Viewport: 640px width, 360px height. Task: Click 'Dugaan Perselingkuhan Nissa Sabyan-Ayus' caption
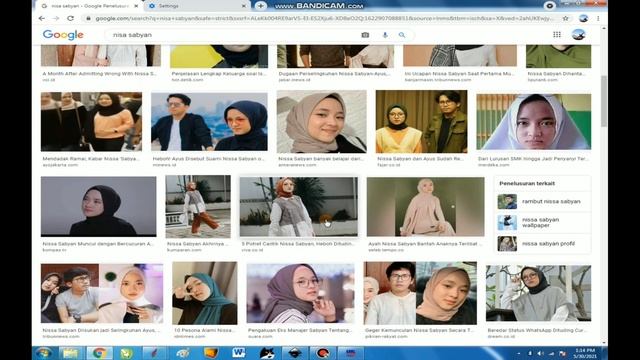334,73
